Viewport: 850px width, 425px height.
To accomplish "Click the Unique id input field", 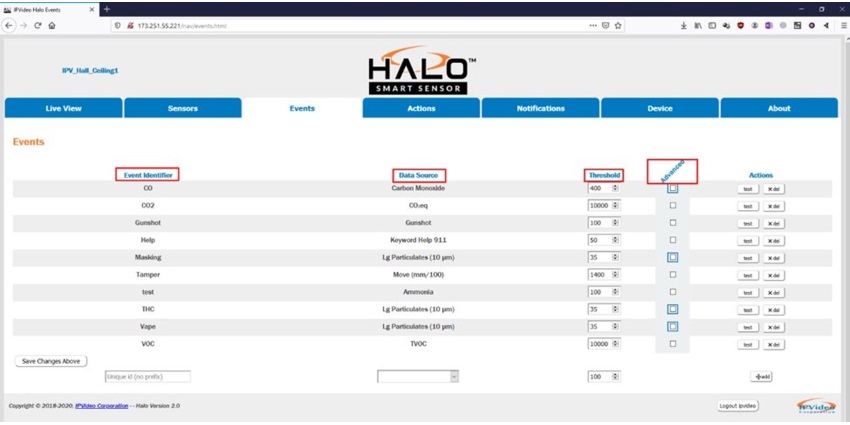I will coord(147,376).
